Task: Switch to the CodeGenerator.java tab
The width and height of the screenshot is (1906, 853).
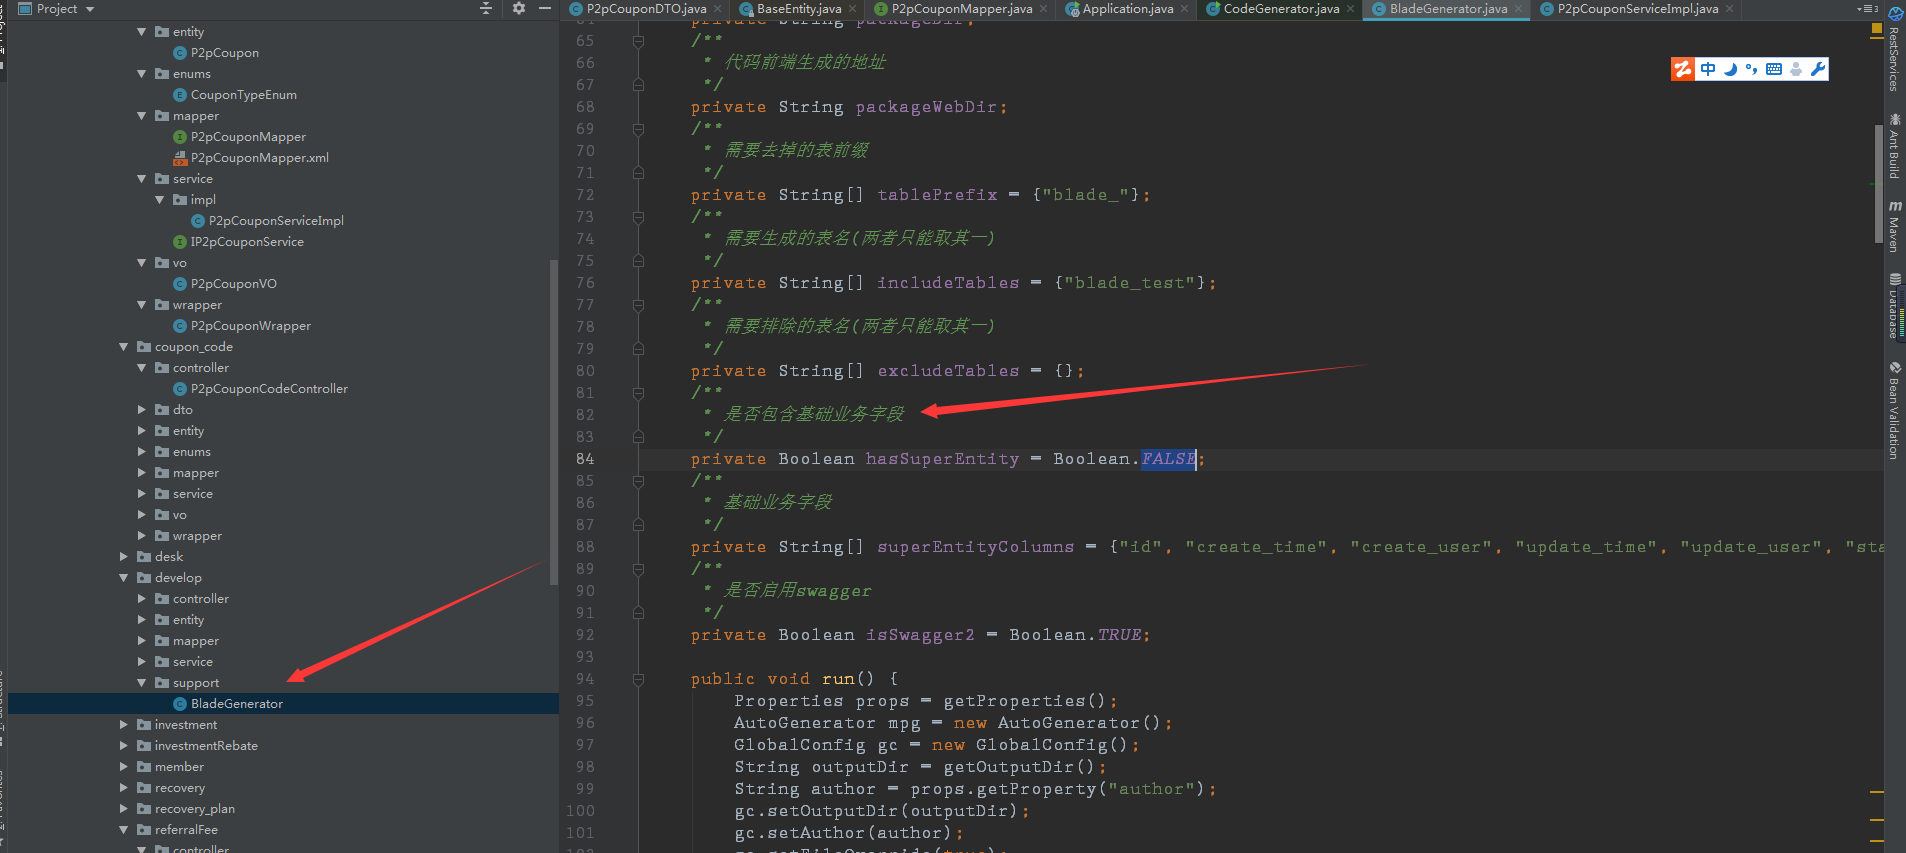Action: 1281,9
